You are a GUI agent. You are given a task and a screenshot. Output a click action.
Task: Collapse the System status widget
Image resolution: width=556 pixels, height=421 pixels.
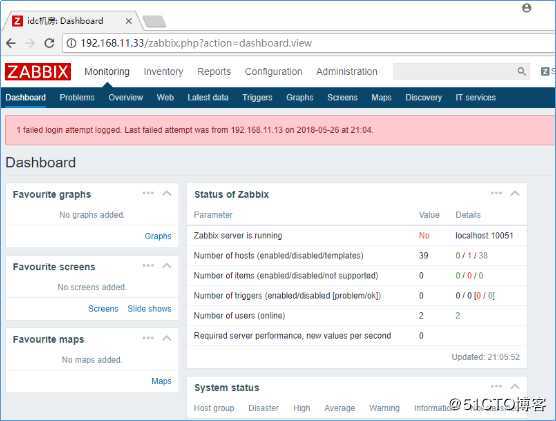pos(515,387)
